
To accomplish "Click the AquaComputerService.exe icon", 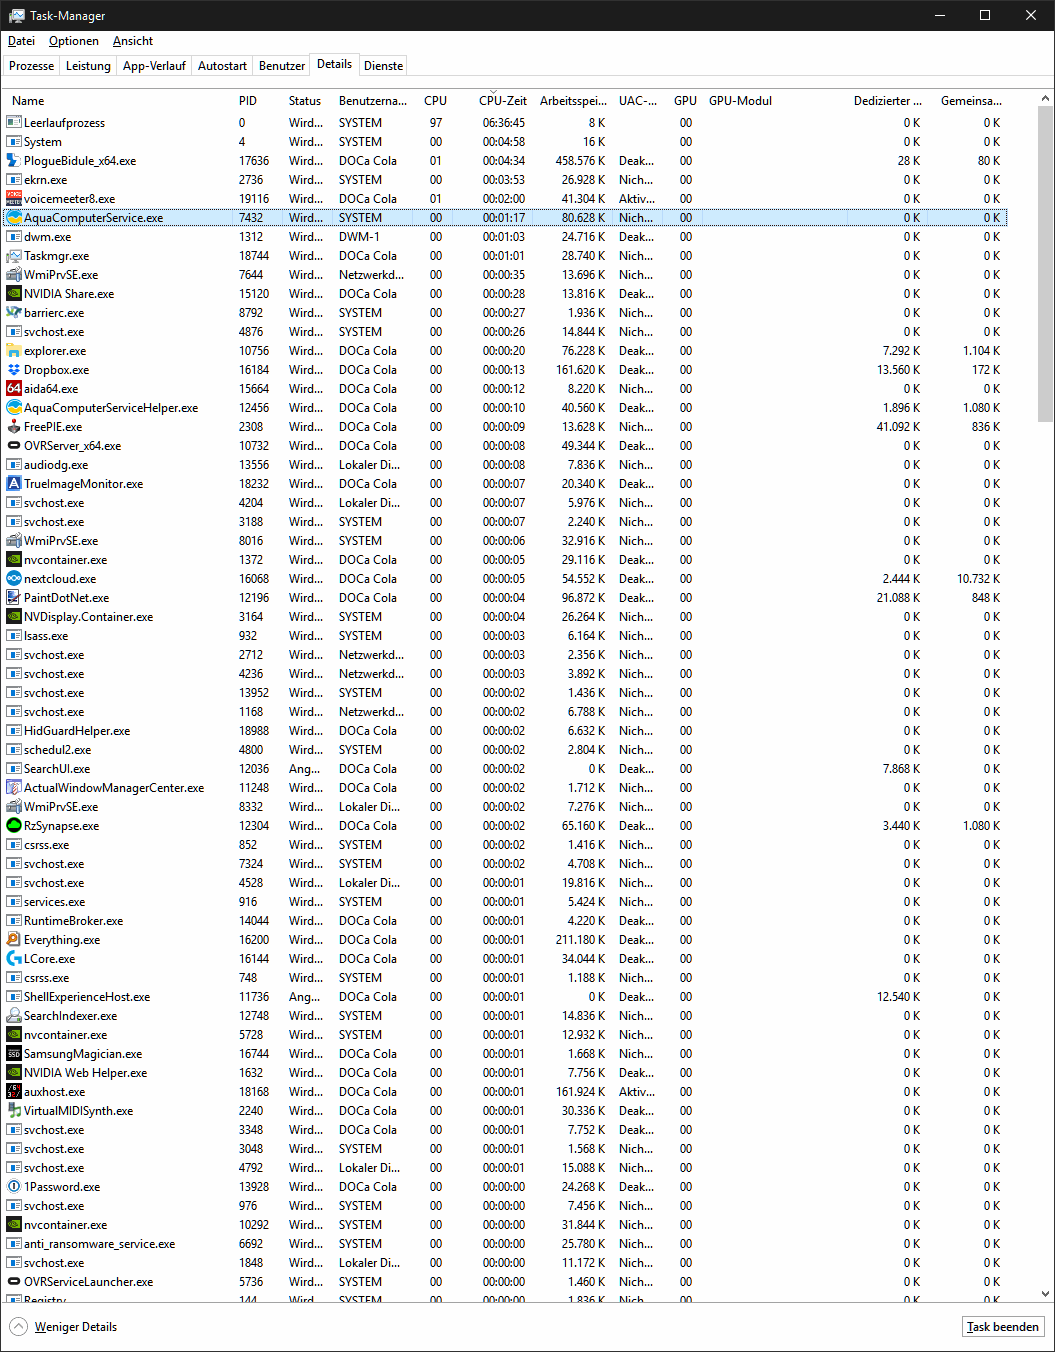I will 14,218.
